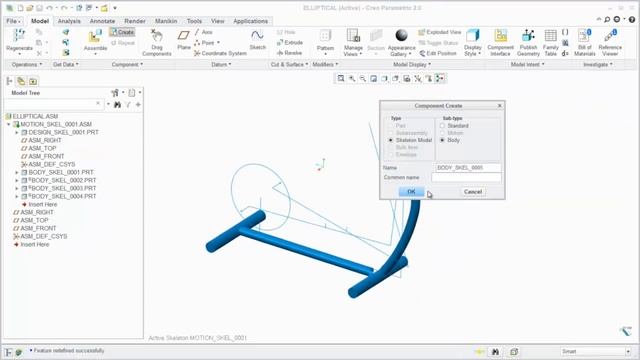Click the Zoom In graphics toolbar icon

click(352, 78)
